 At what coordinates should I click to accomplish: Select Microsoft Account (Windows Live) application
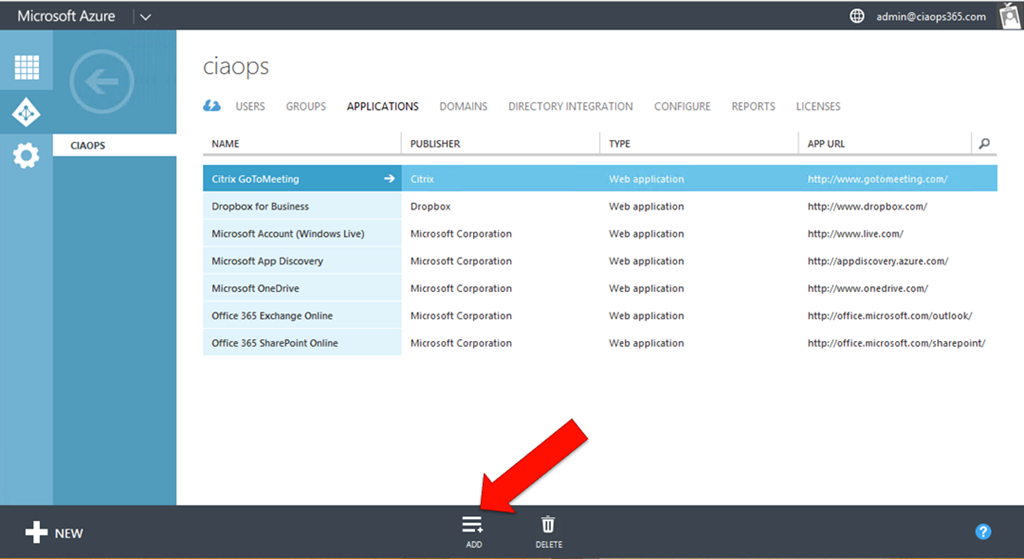288,234
